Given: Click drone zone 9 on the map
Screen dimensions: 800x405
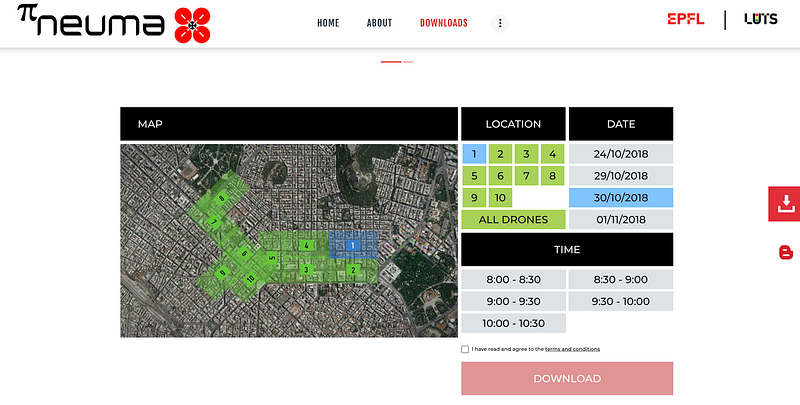Looking at the screenshot, I should pos(222,273).
